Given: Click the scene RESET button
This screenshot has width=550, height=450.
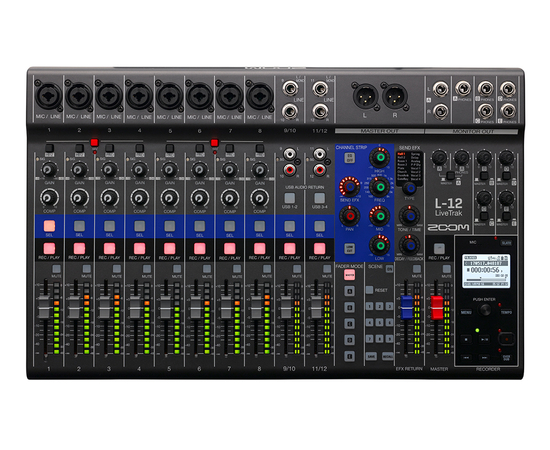Looking at the screenshot, I should click(369, 290).
